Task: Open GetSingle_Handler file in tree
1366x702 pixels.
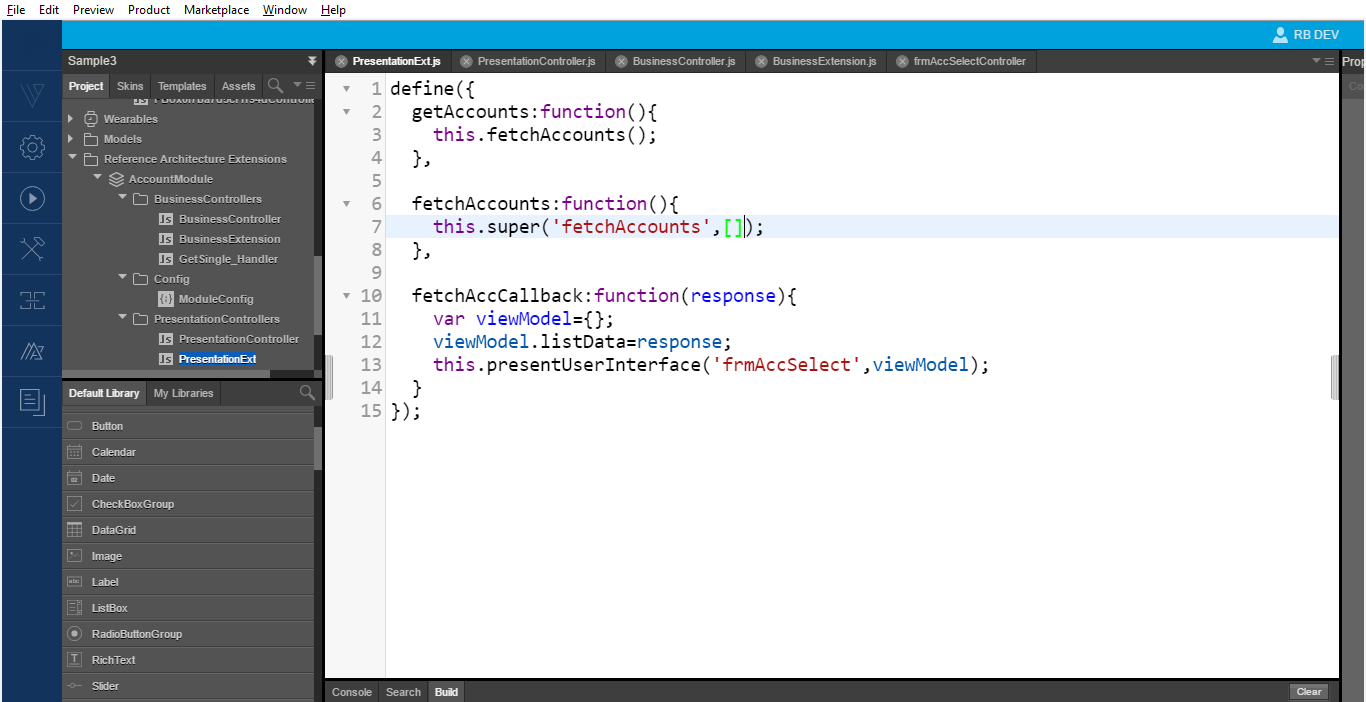Action: click(x=229, y=259)
